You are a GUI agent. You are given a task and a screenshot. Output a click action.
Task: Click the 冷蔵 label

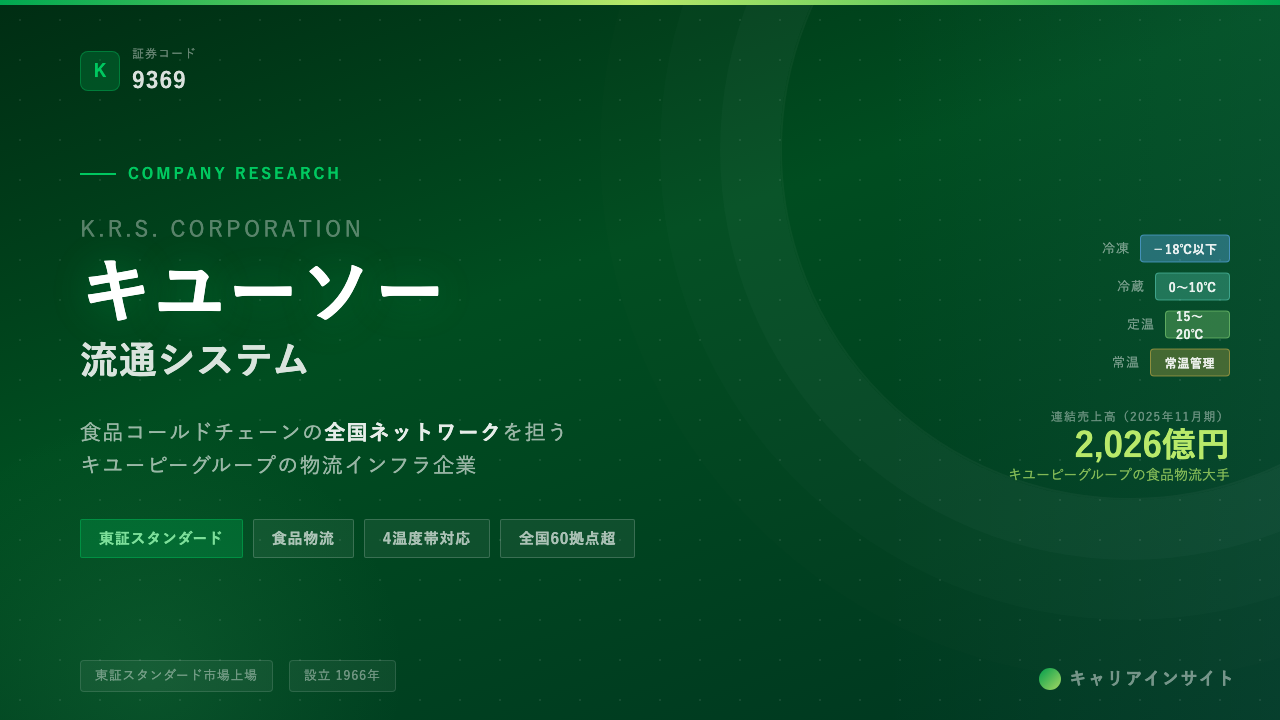coord(1131,286)
